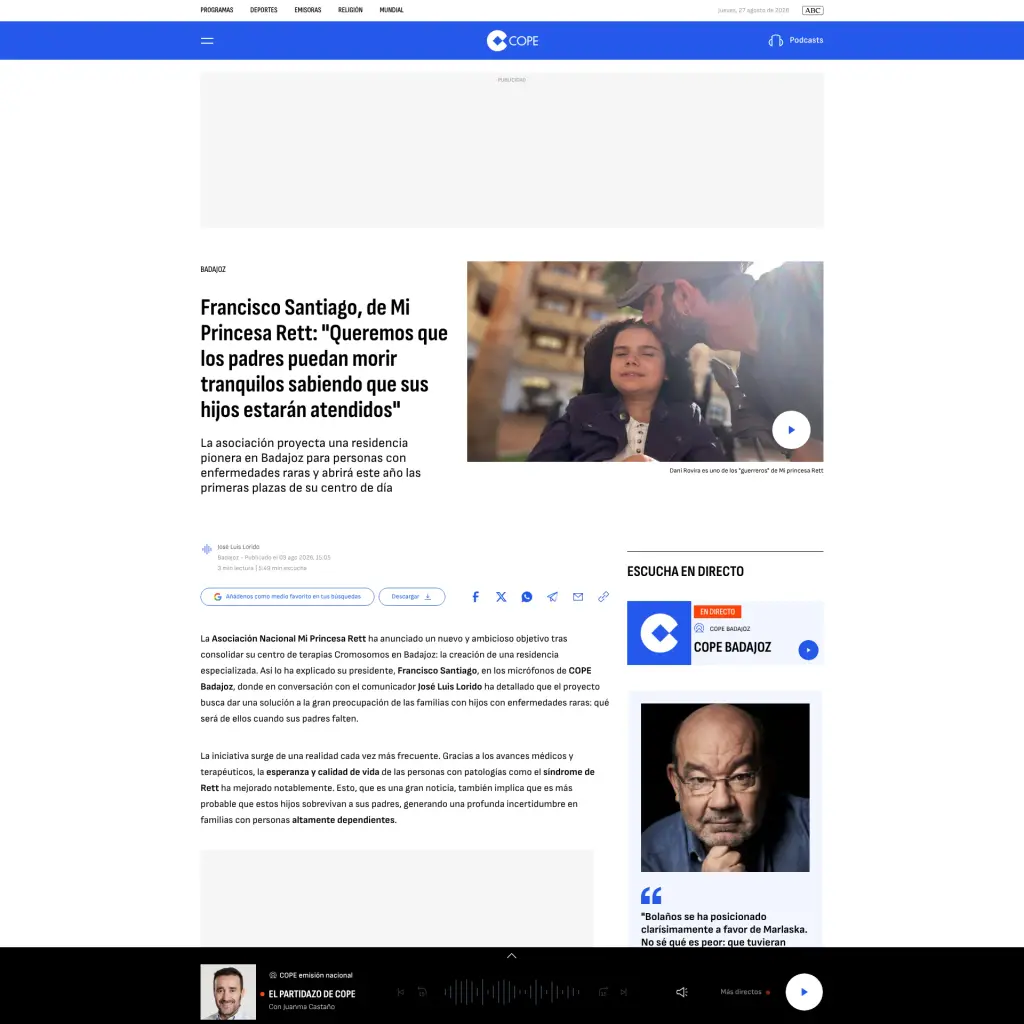The width and height of the screenshot is (1024, 1024).
Task: Visit the ABC logo link
Action: (x=812, y=10)
